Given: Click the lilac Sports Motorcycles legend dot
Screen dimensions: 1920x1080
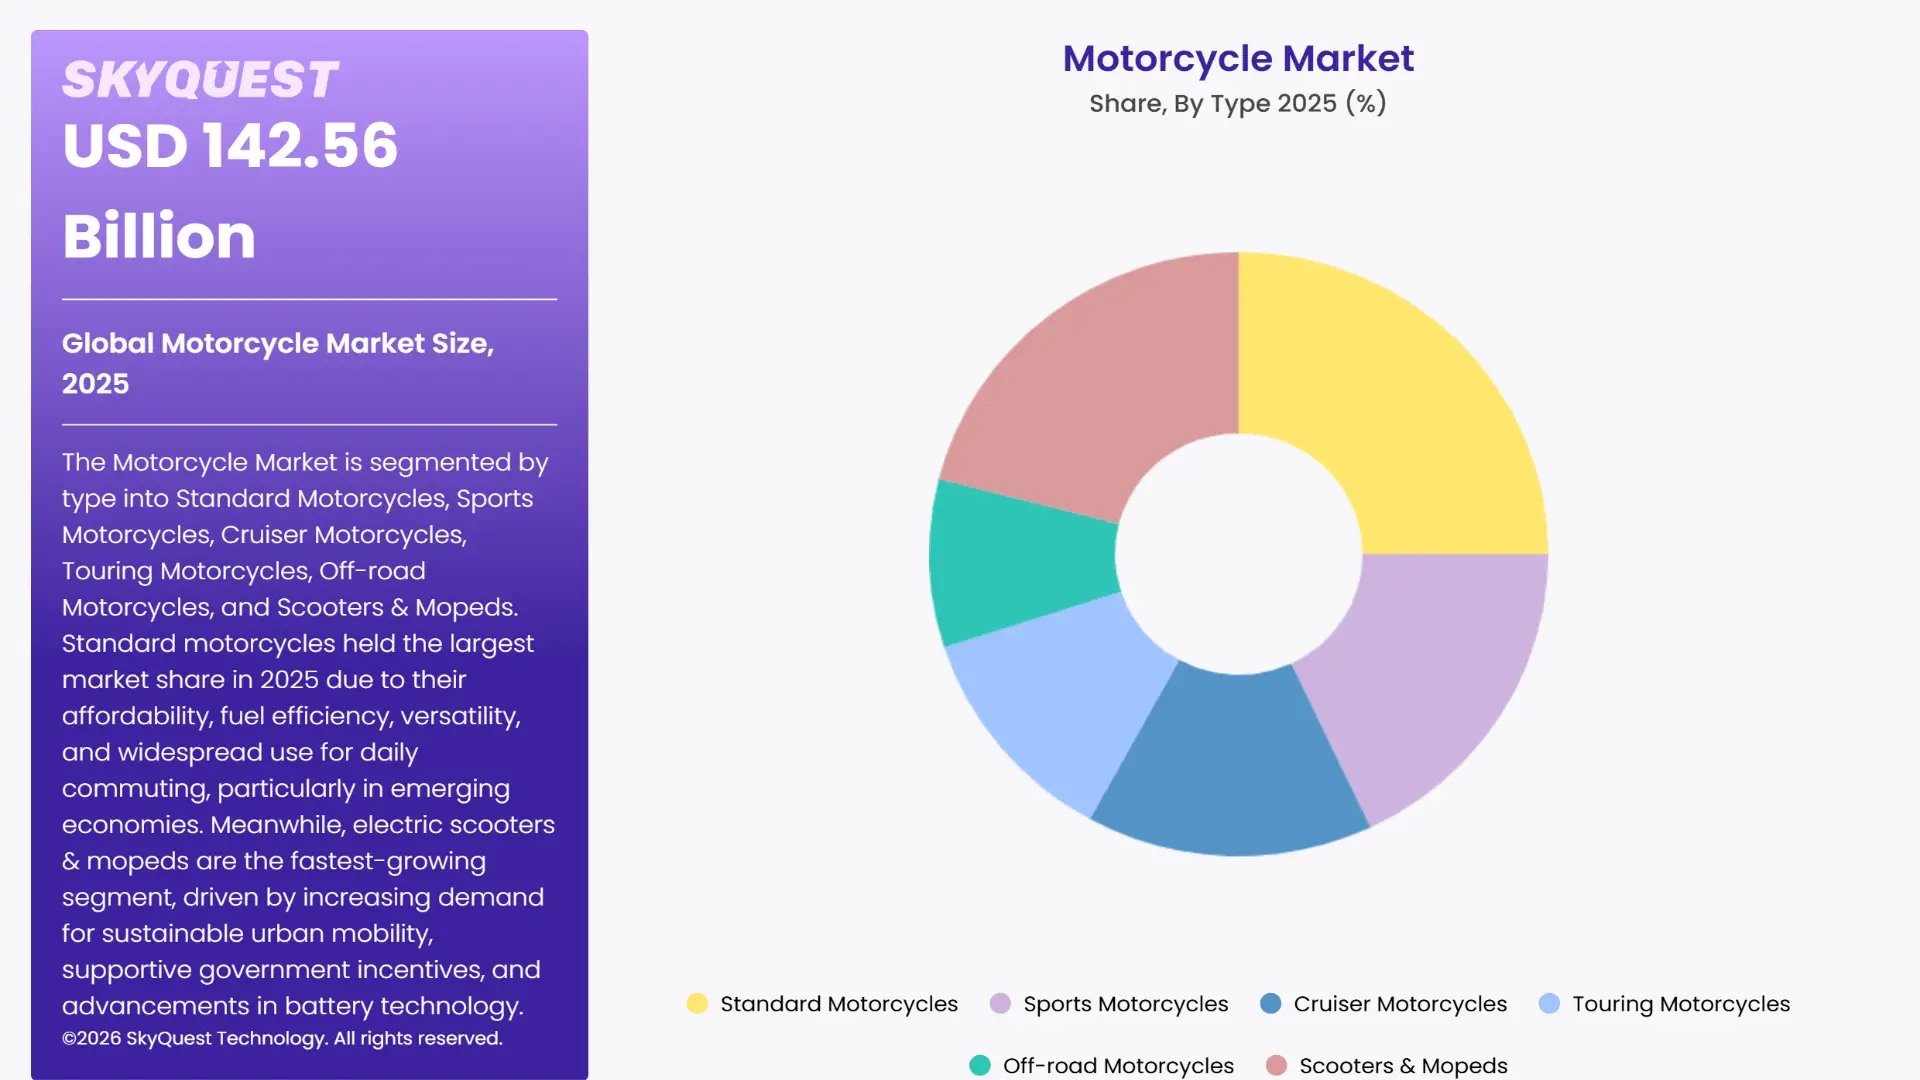Looking at the screenshot, I should [1000, 1003].
